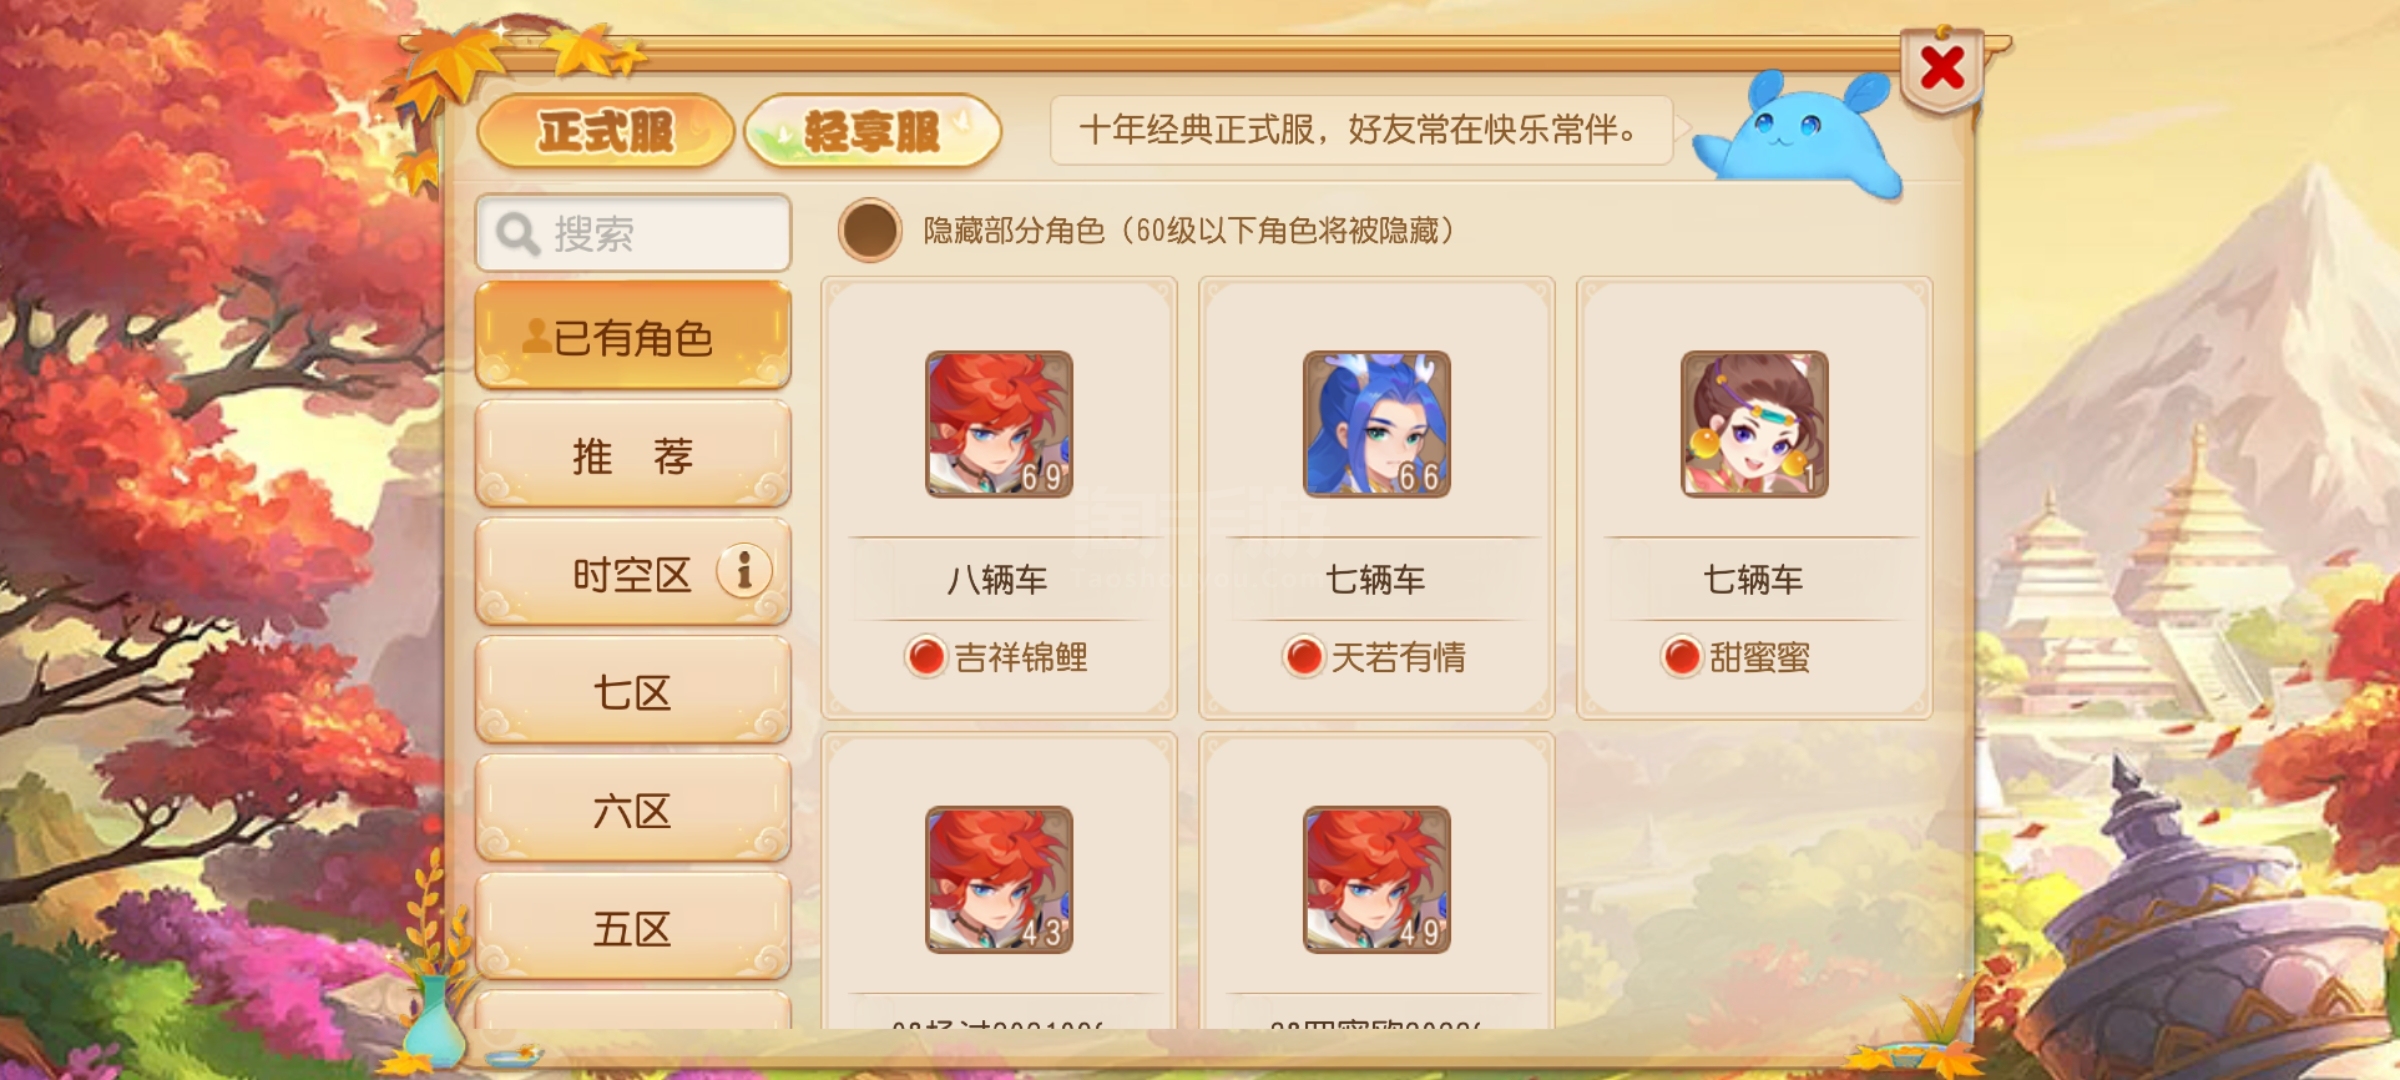
Task: Click red status dot for 天若有情
Action: pyautogui.click(x=1304, y=657)
